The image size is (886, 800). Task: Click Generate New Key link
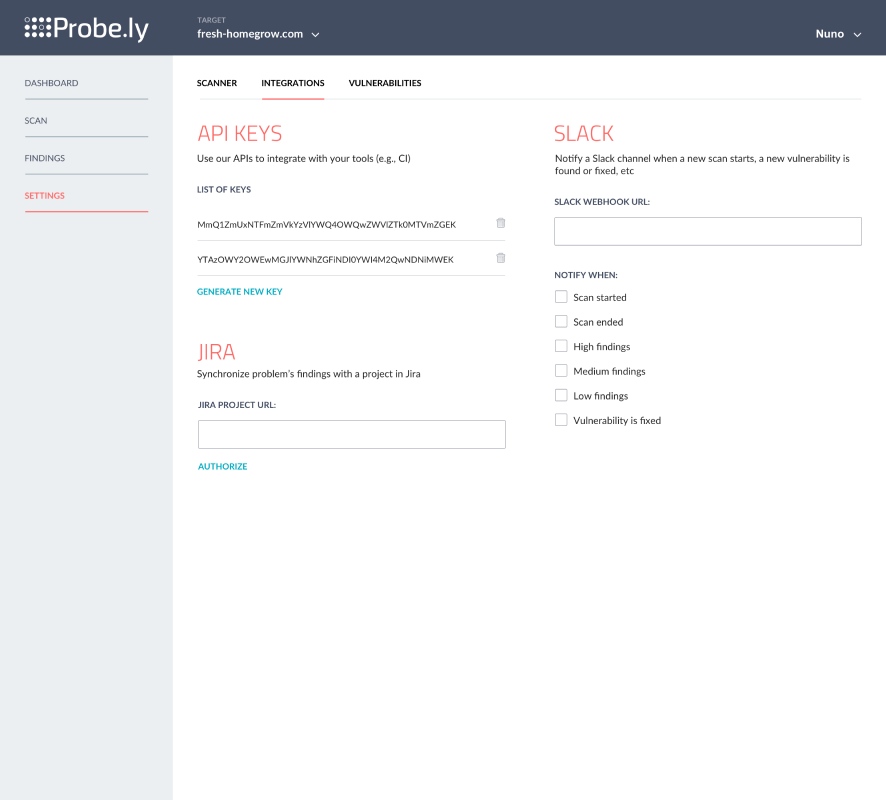click(240, 292)
